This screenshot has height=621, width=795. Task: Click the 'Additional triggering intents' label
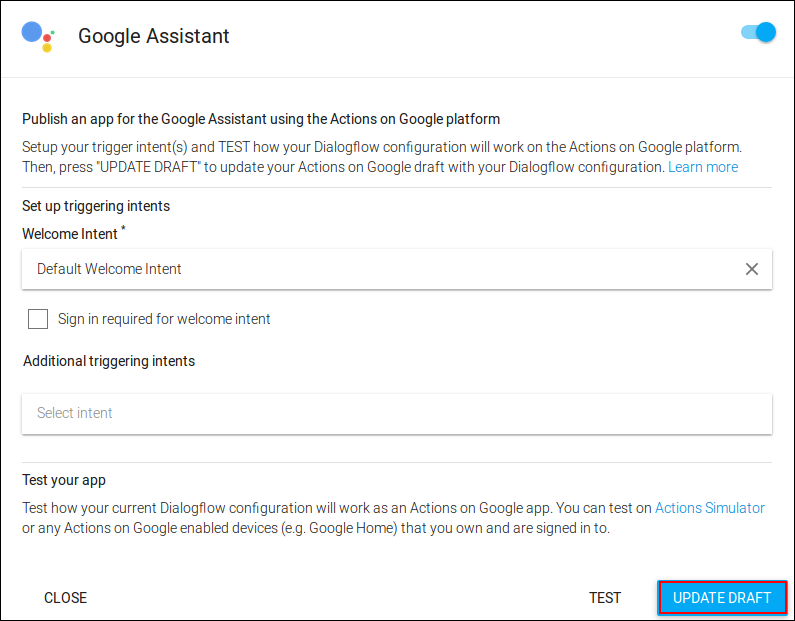[x=109, y=361]
